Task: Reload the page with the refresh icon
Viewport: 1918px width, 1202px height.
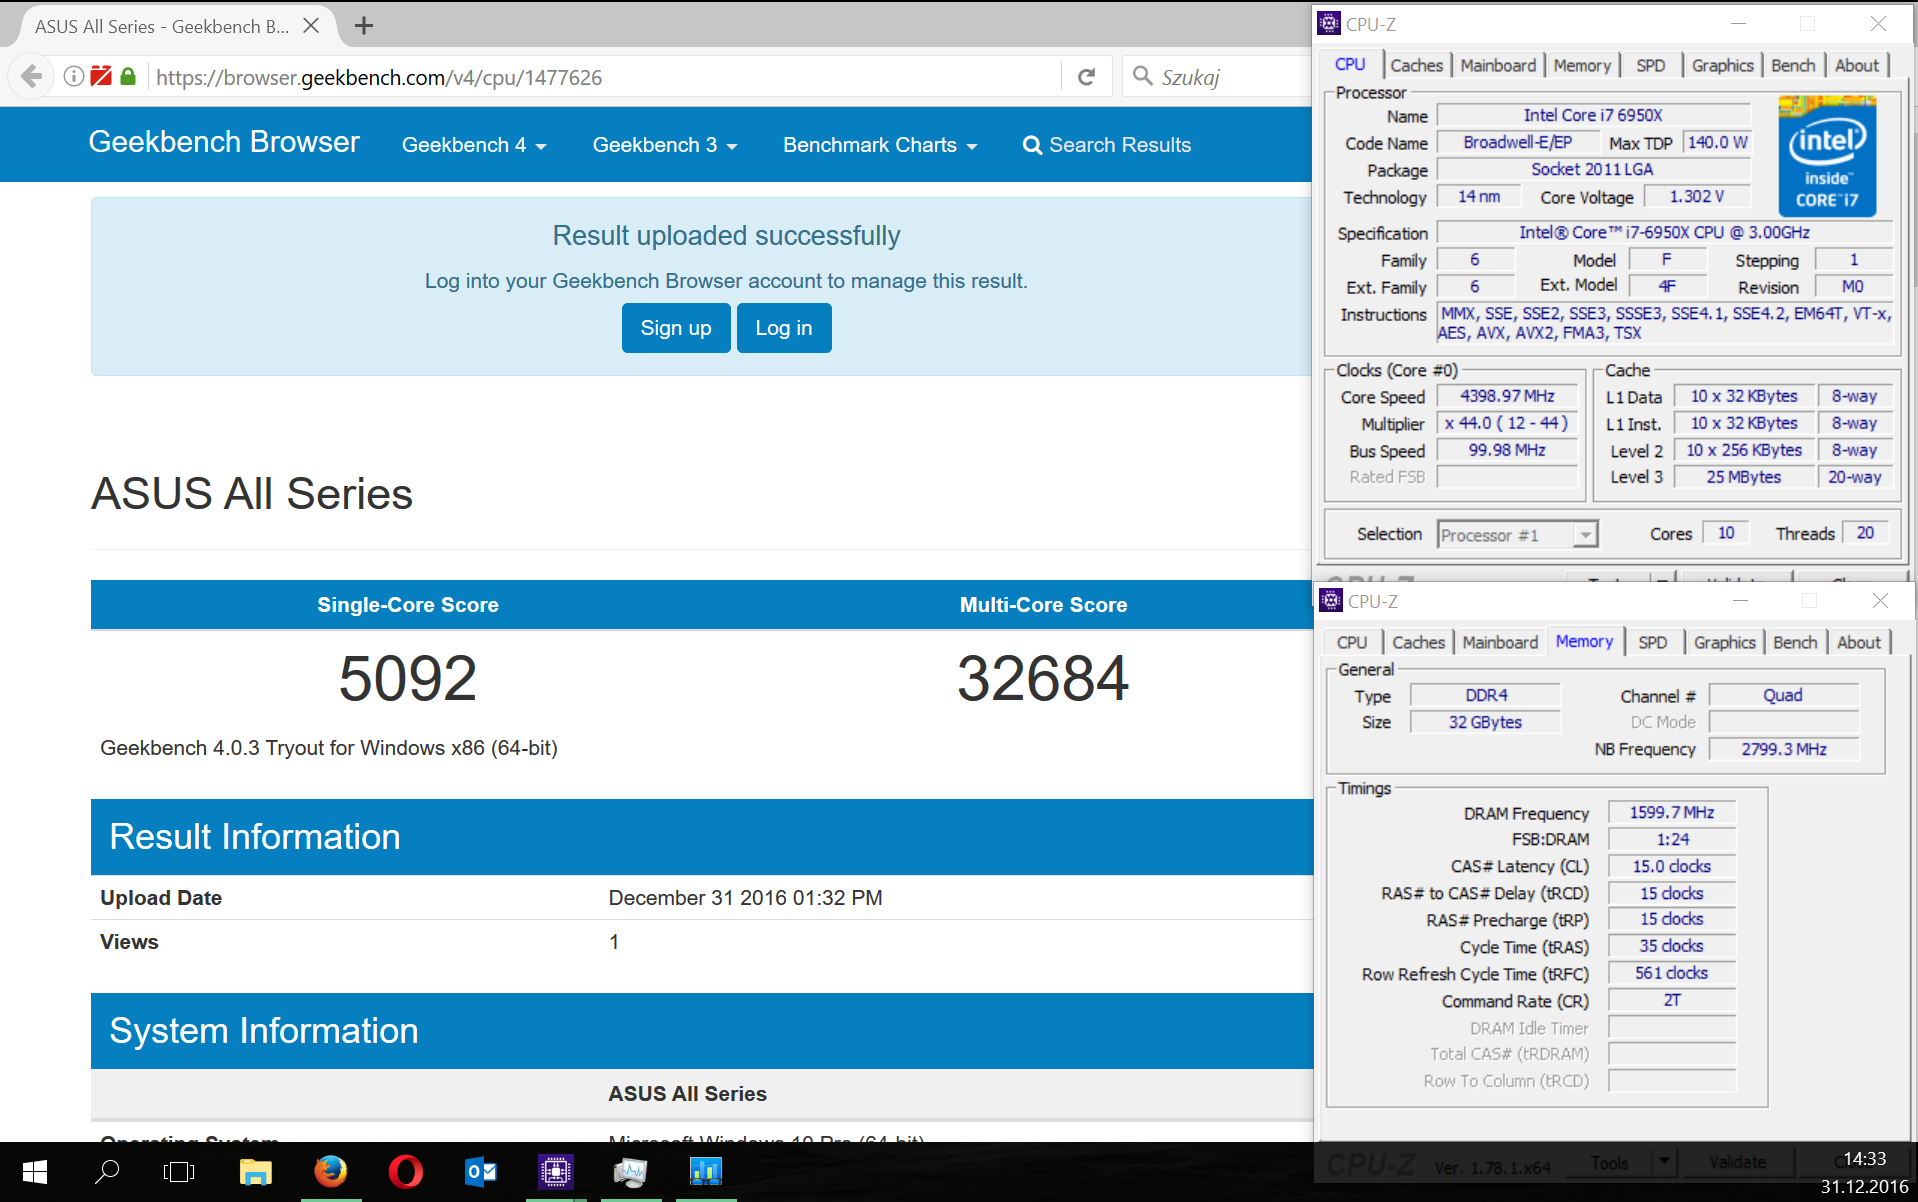Action: (1087, 77)
